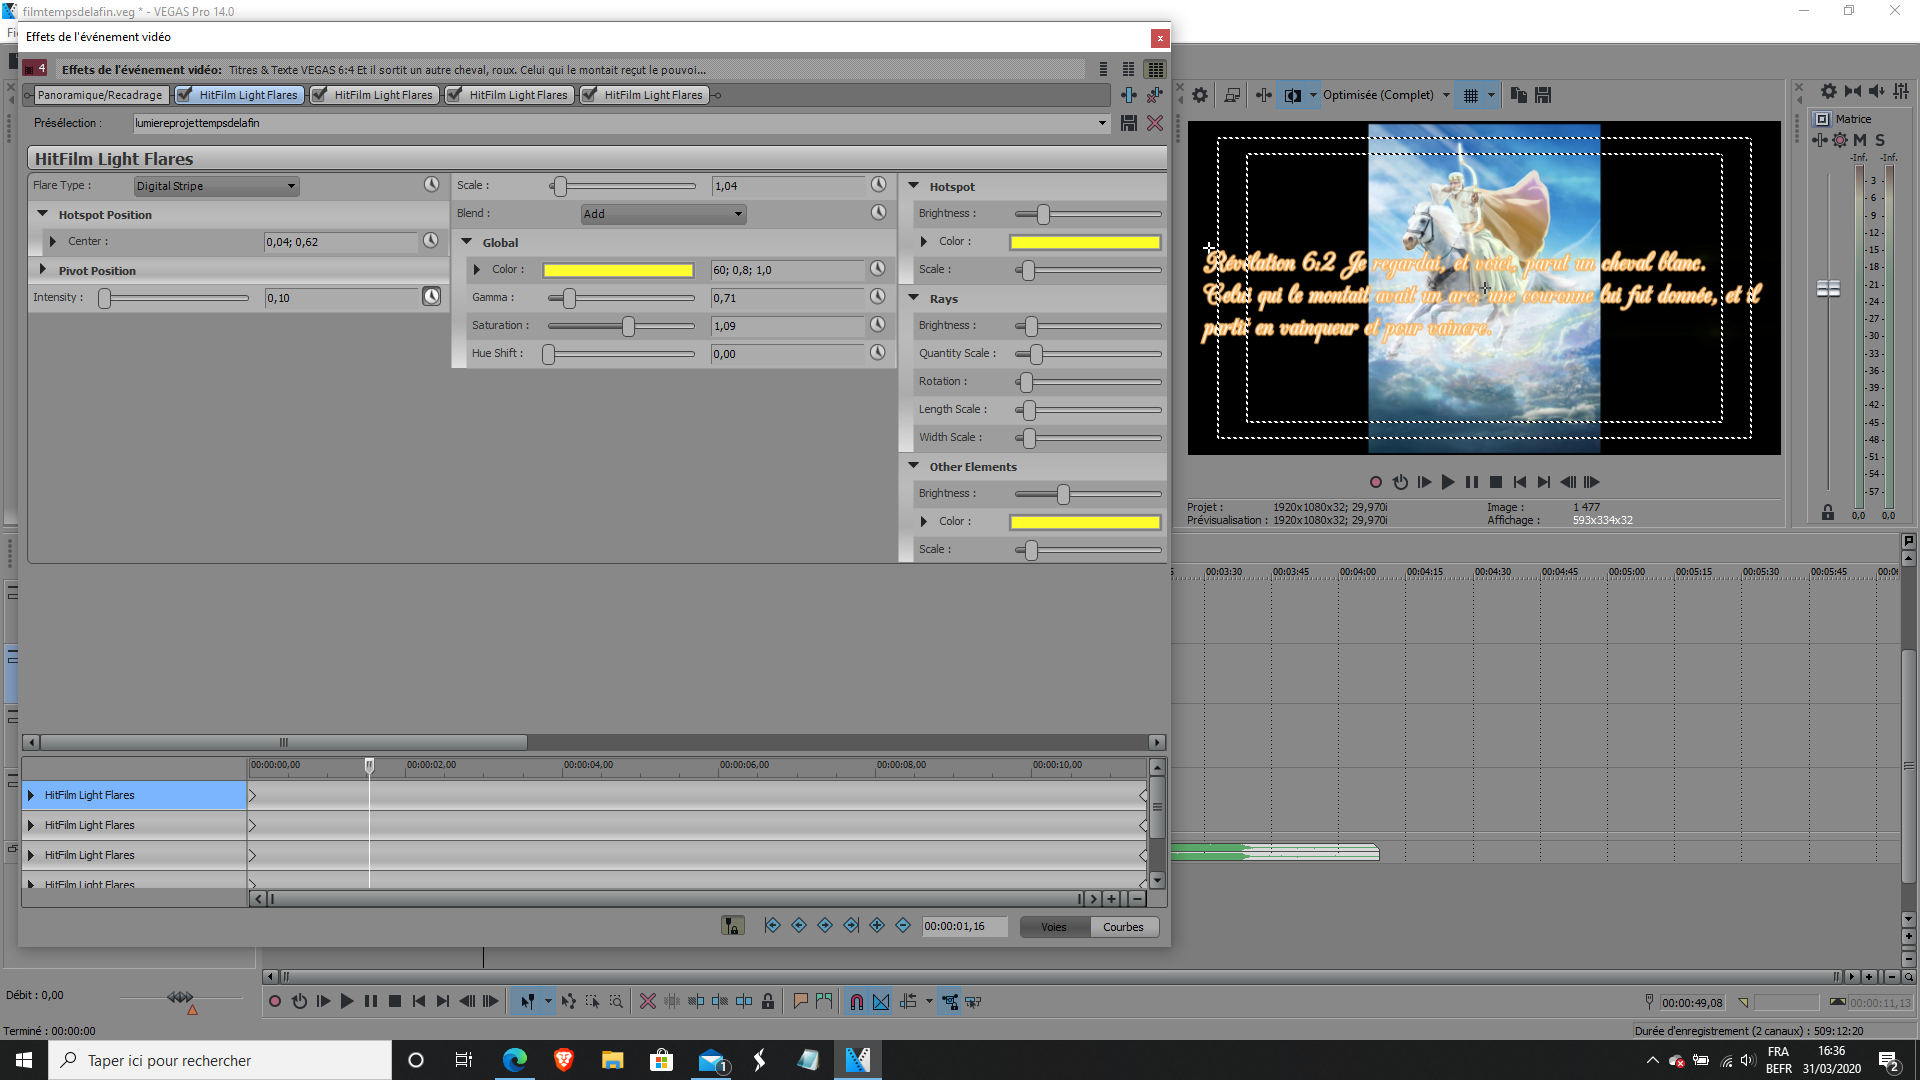
Task: Click the first keyframe button
Action: point(772,926)
